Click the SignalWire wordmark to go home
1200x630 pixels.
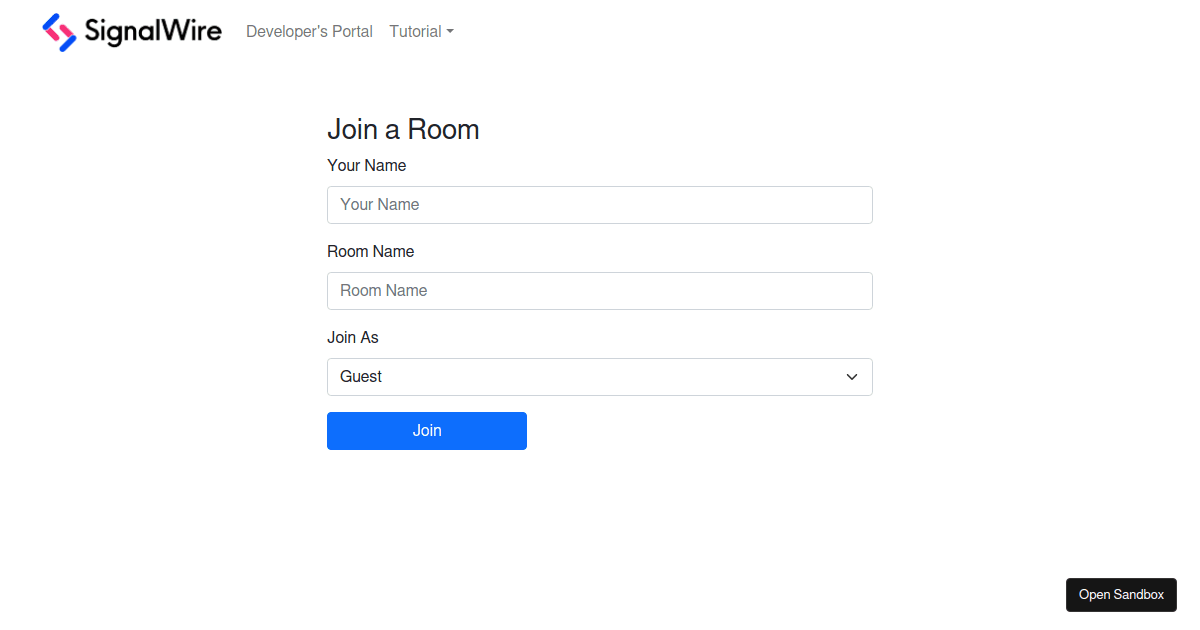(152, 32)
